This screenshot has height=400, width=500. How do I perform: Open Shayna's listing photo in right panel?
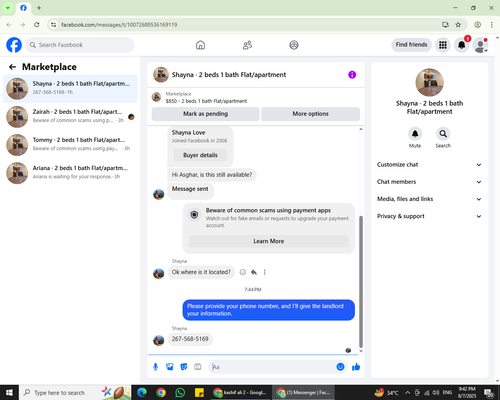tap(429, 82)
